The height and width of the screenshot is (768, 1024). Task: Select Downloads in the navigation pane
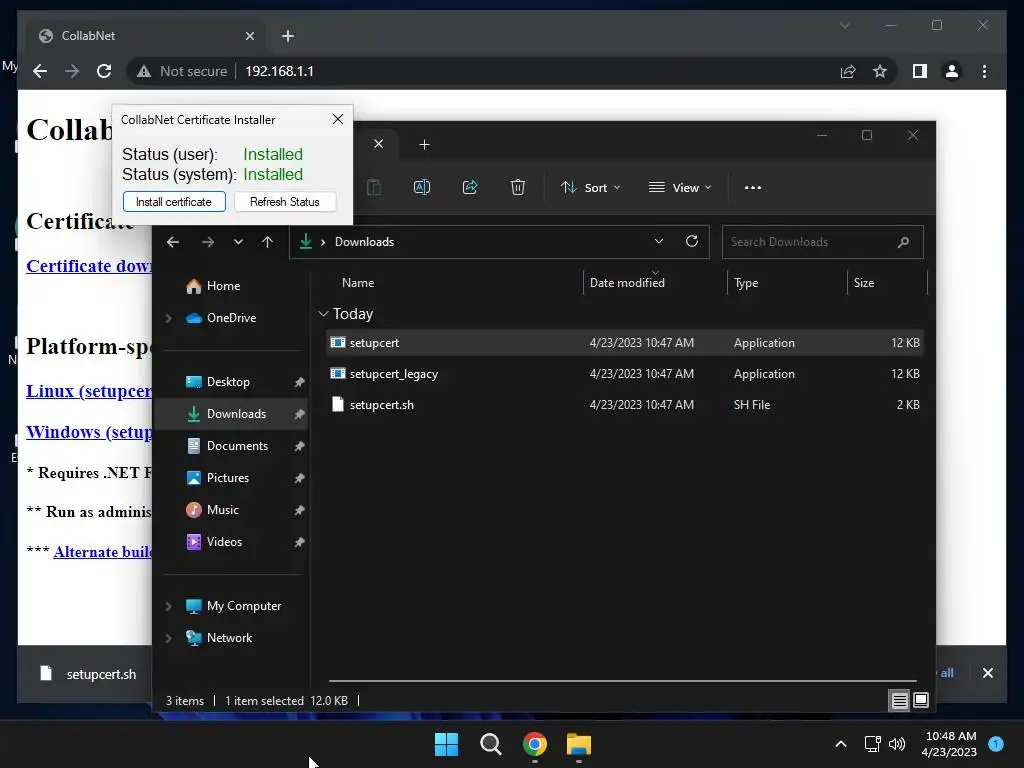coord(231,414)
